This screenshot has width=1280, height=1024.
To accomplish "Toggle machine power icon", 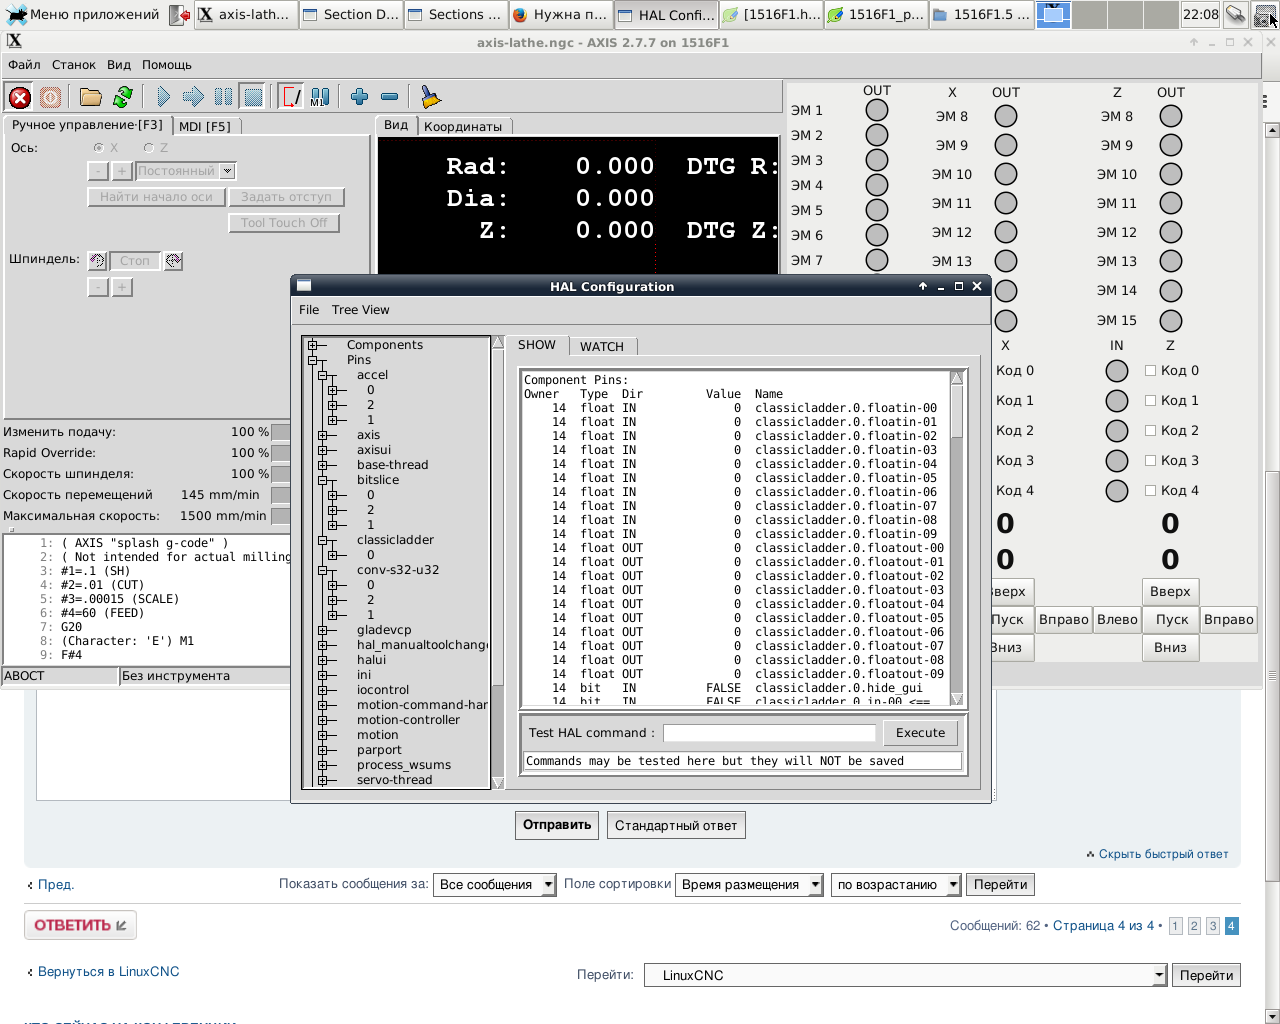I will [x=50, y=97].
